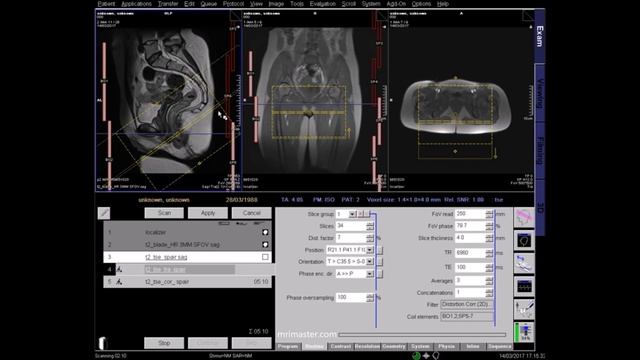Click the corner fold icon in sagittal viewport
Image resolution: width=640 pixels, height=360 pixels.
236,16
